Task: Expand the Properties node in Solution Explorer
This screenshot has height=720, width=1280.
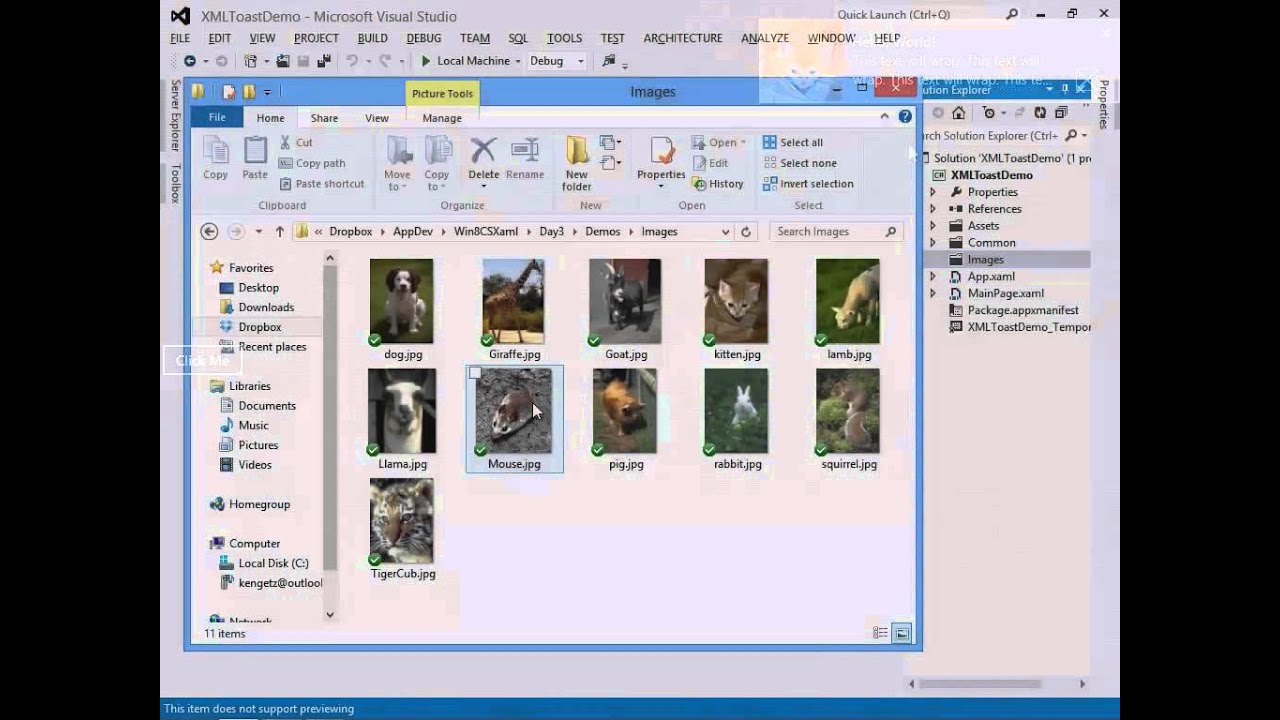Action: (x=933, y=192)
